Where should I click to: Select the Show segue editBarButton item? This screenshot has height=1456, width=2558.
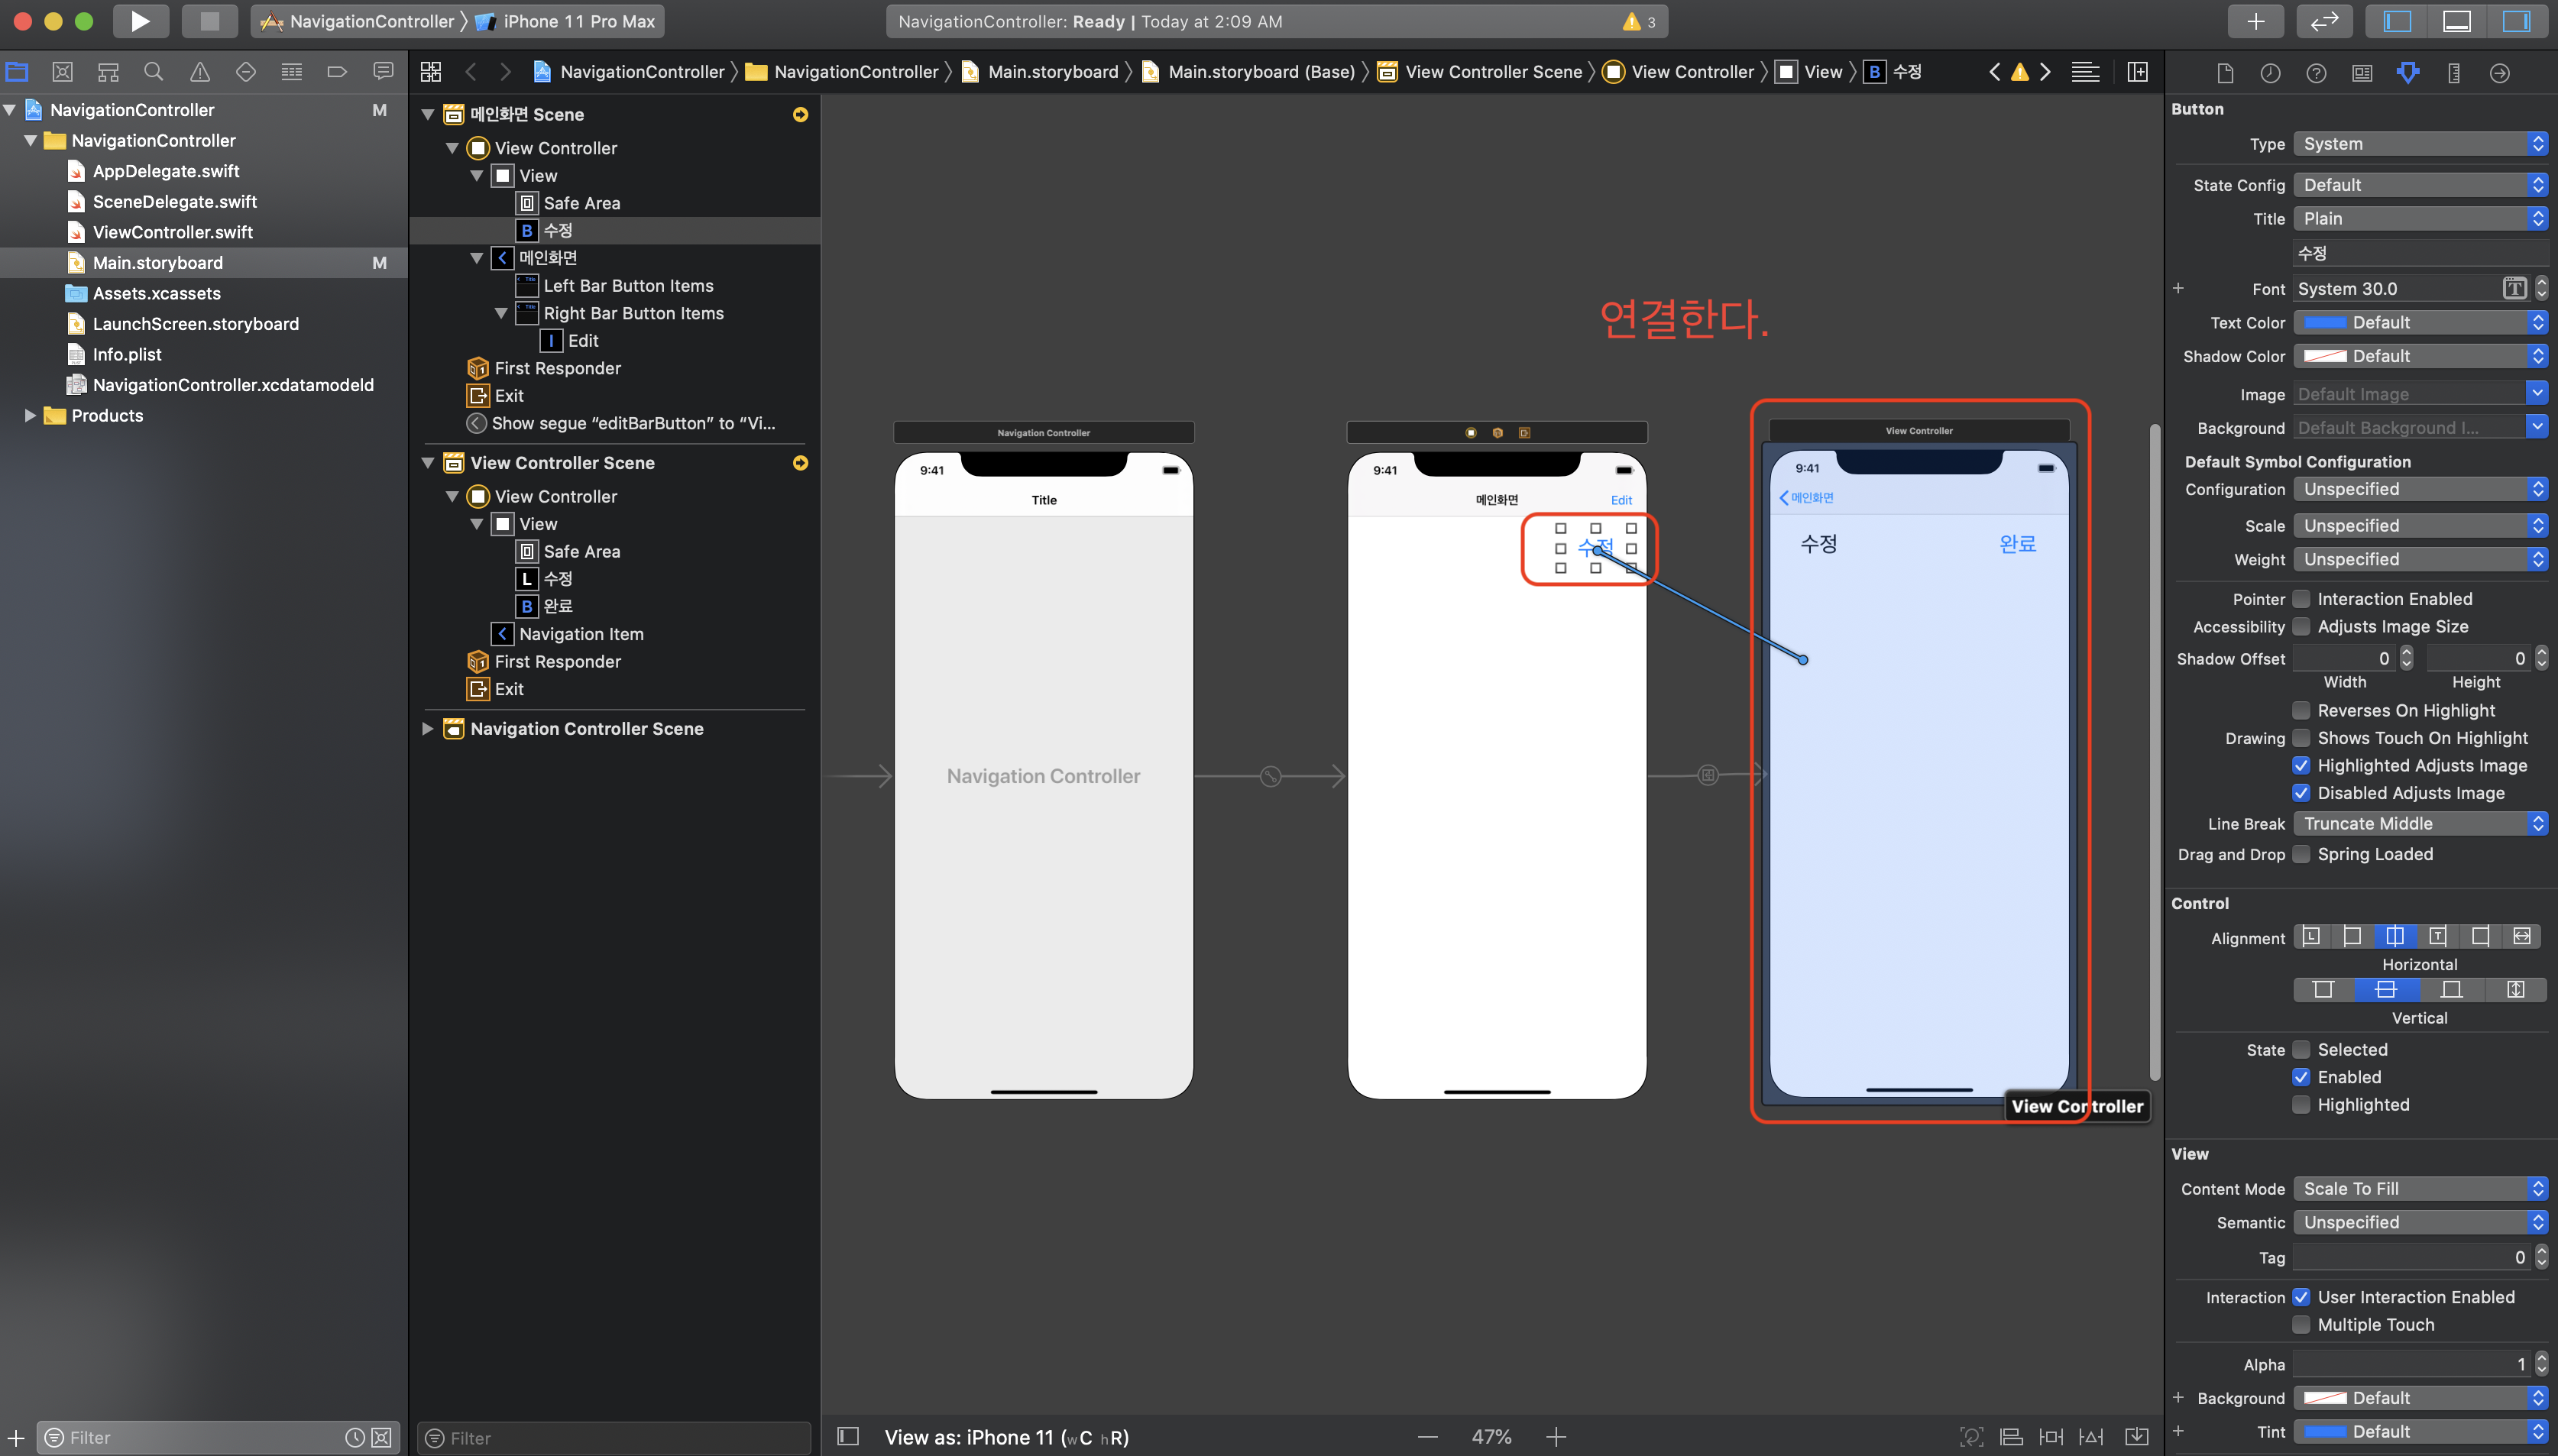(632, 423)
